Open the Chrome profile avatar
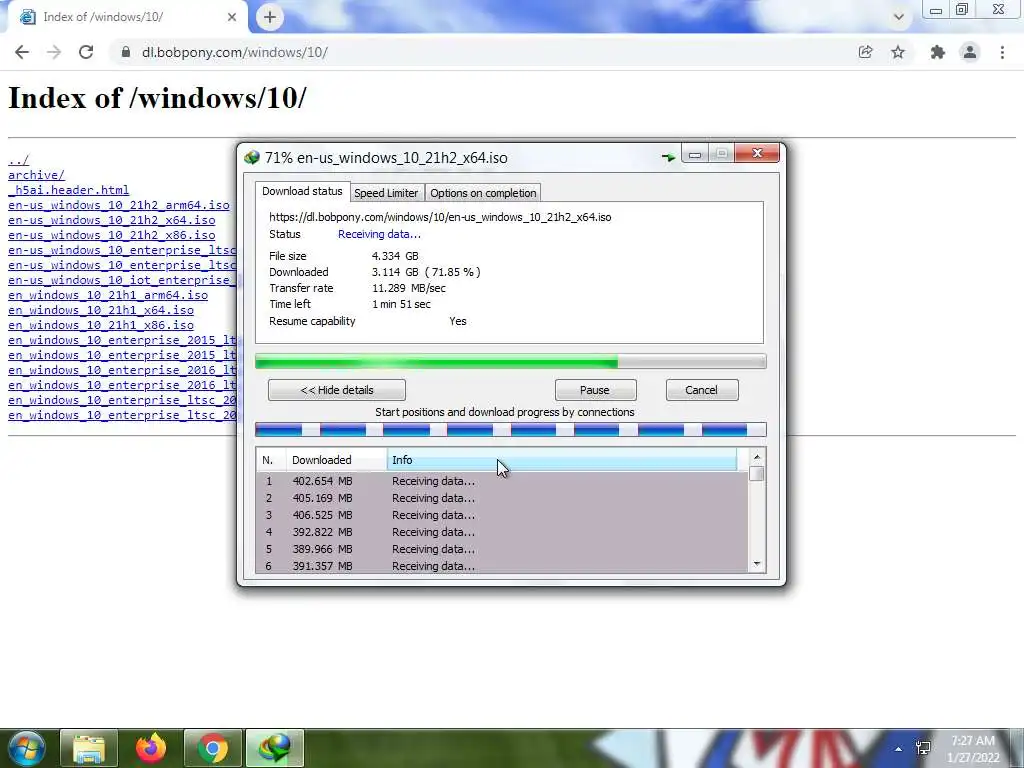The image size is (1024, 768). pyautogui.click(x=970, y=52)
